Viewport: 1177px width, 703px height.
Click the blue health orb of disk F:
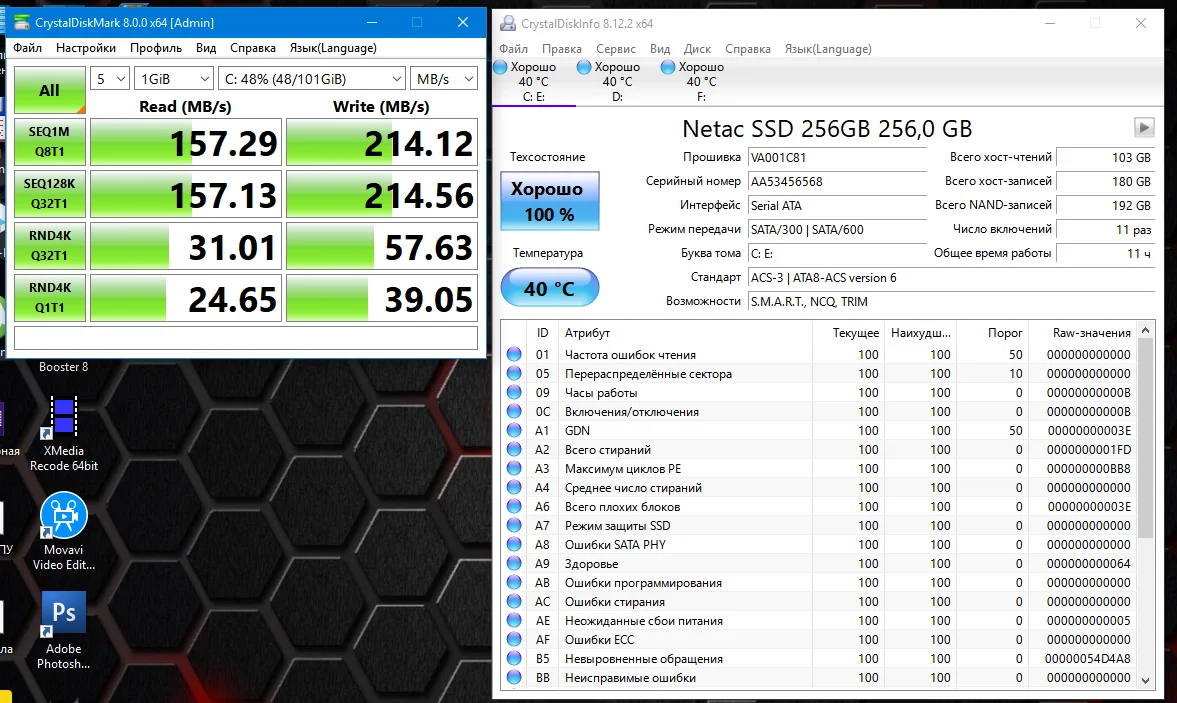pyautogui.click(x=668, y=67)
